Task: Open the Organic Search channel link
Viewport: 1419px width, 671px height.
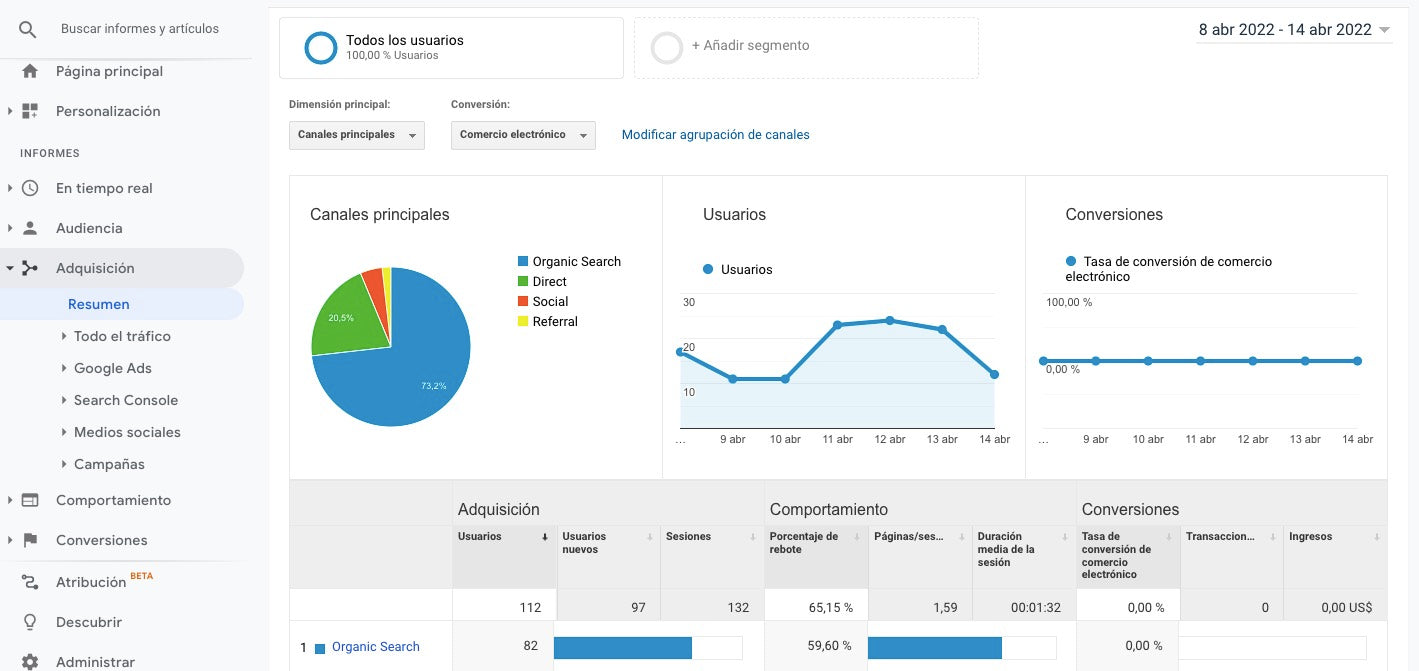Action: pos(375,647)
